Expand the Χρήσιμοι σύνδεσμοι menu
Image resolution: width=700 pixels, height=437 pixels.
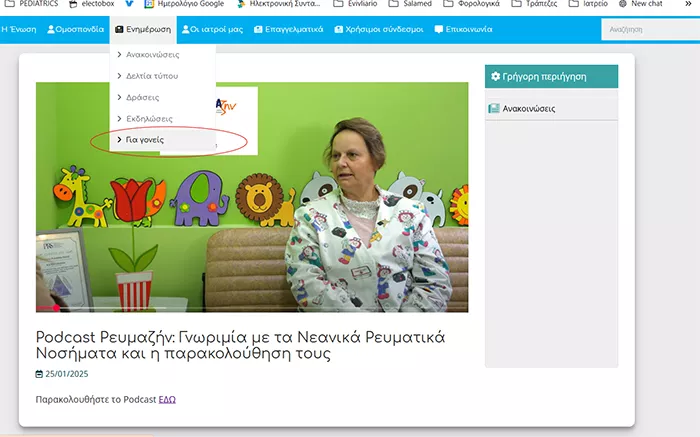pos(379,29)
